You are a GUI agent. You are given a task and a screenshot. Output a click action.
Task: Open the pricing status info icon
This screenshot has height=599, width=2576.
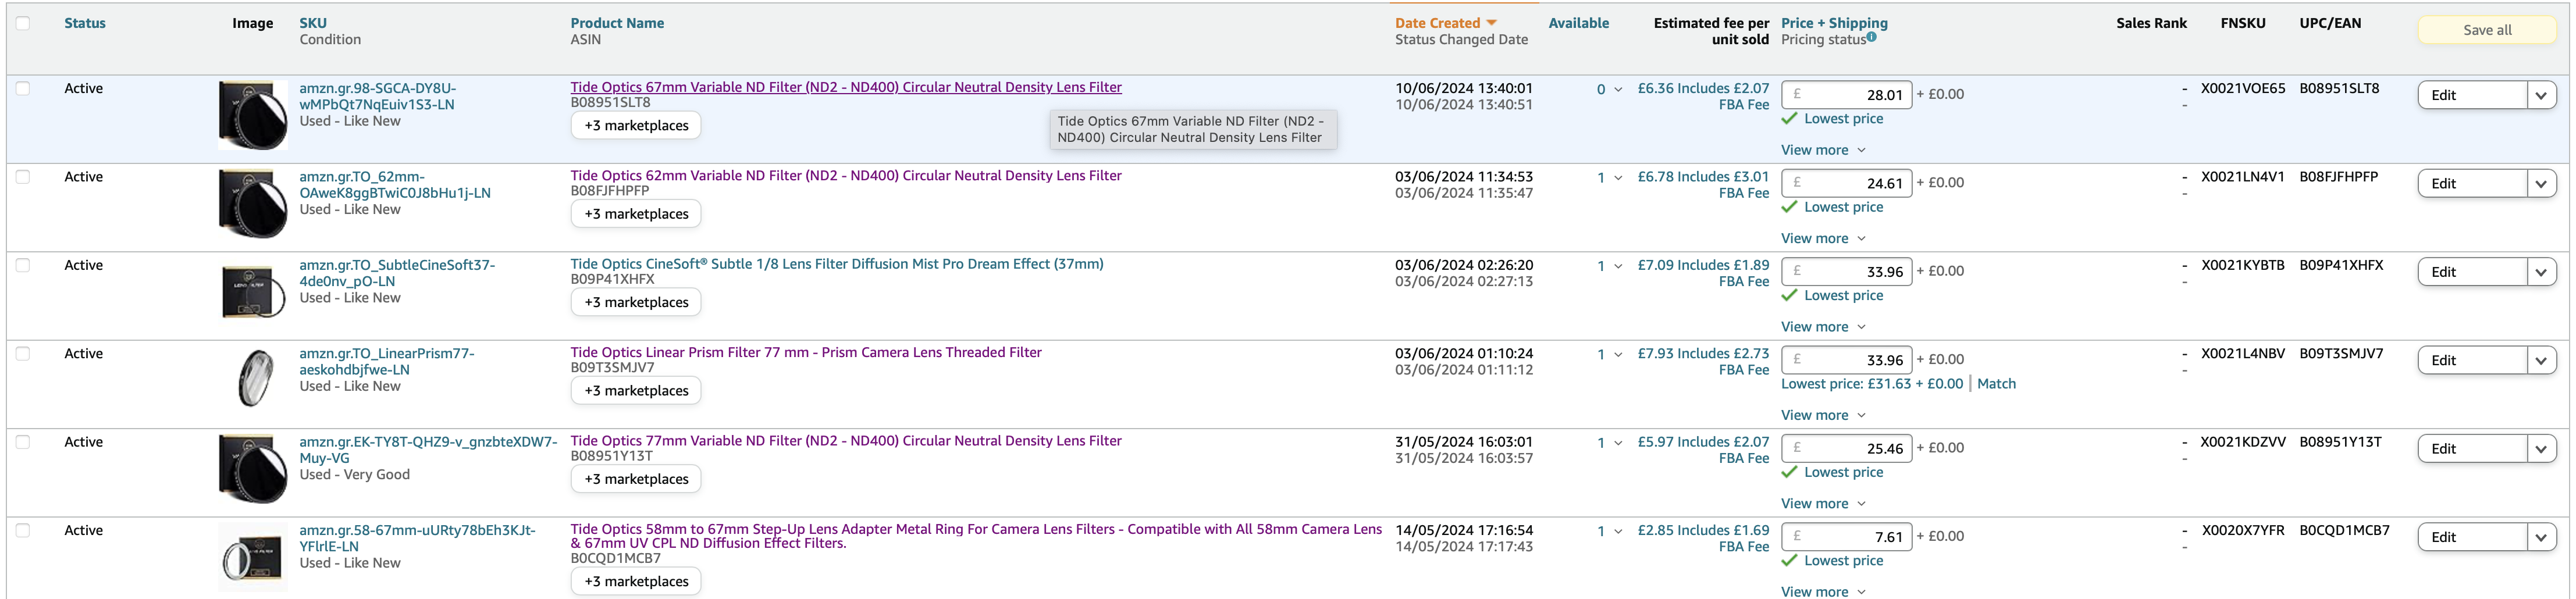pos(1871,37)
